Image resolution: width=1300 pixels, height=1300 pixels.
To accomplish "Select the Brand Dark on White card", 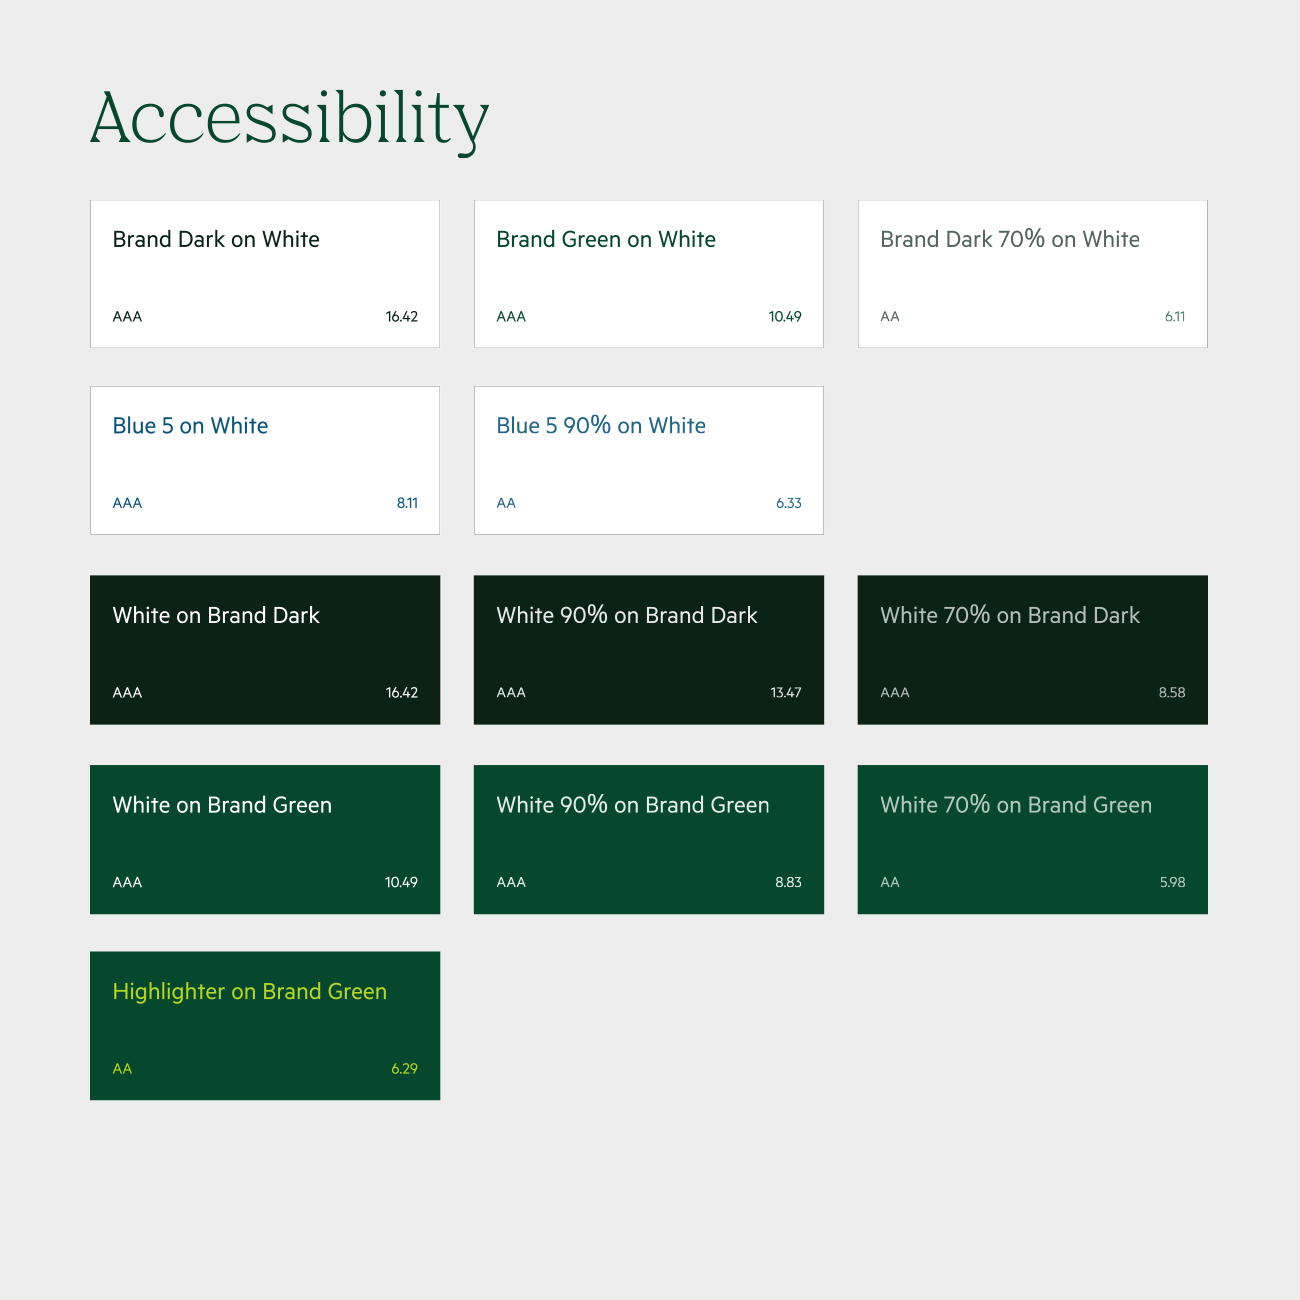I will [x=264, y=273].
